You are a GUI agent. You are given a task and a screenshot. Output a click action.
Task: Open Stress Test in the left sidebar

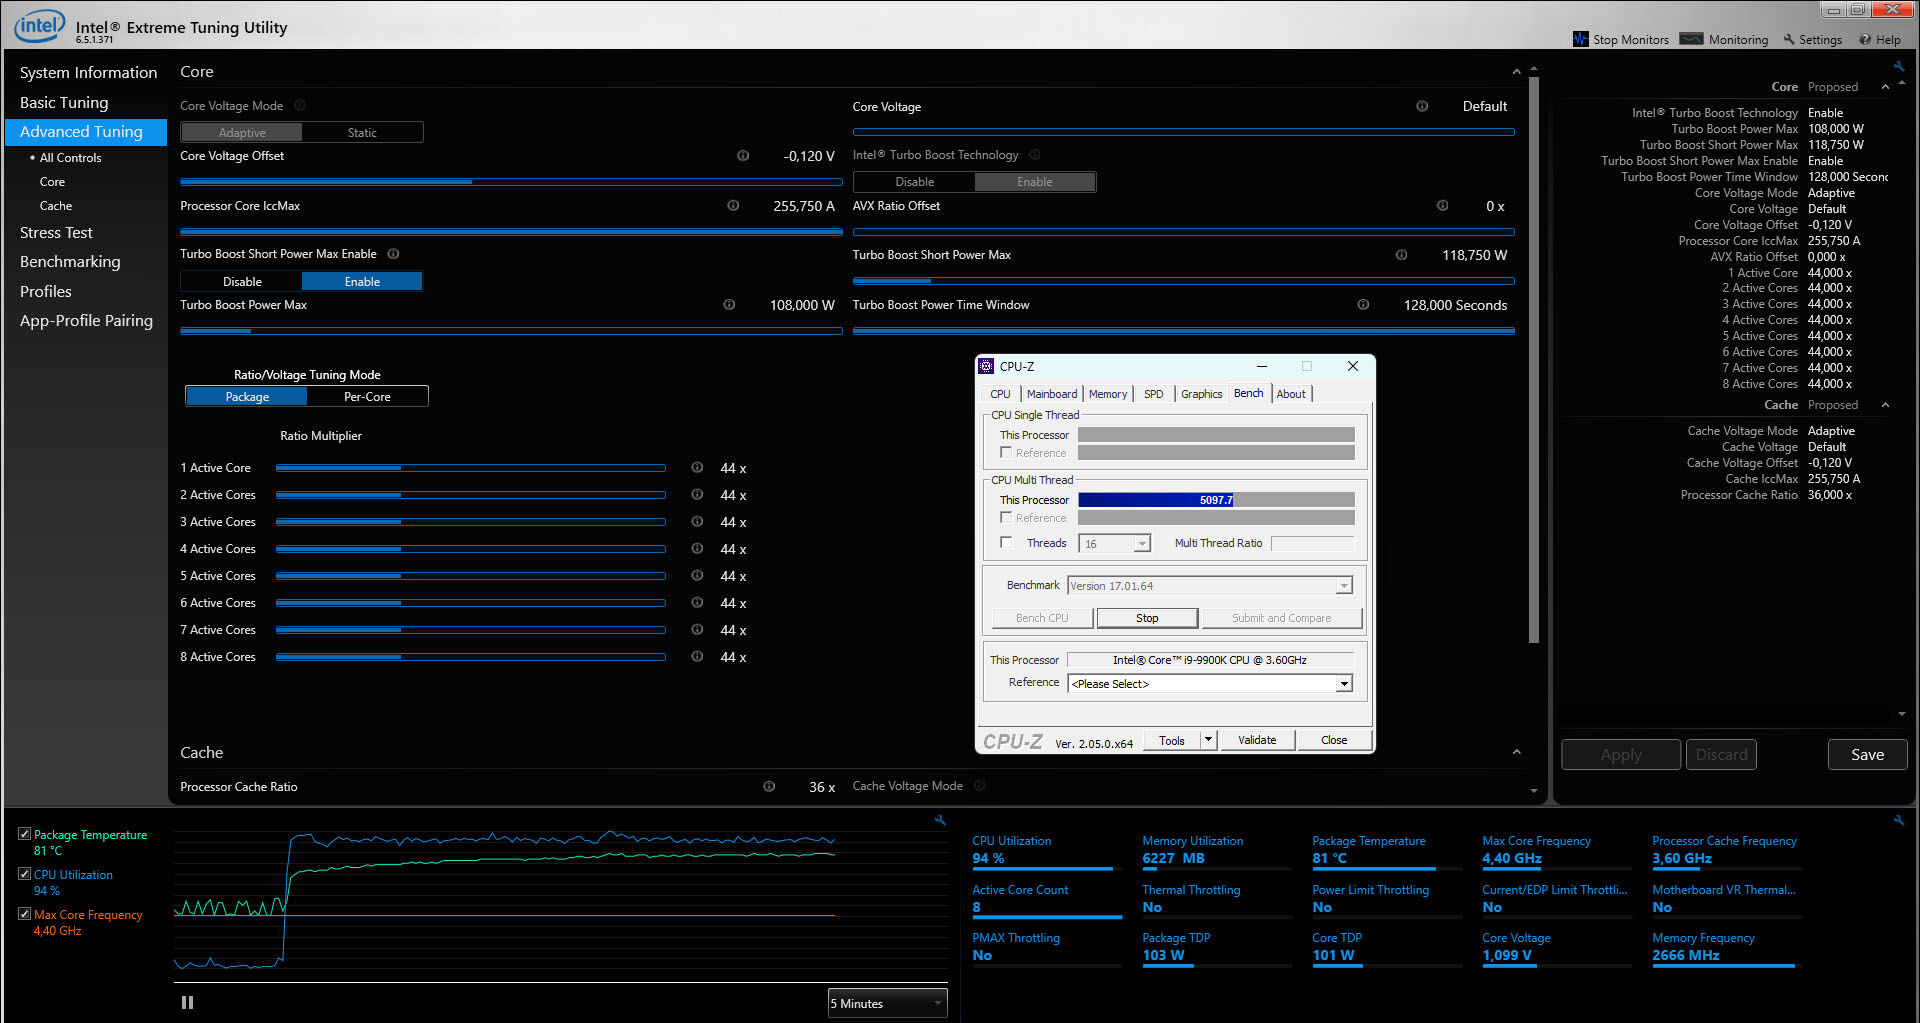click(56, 233)
